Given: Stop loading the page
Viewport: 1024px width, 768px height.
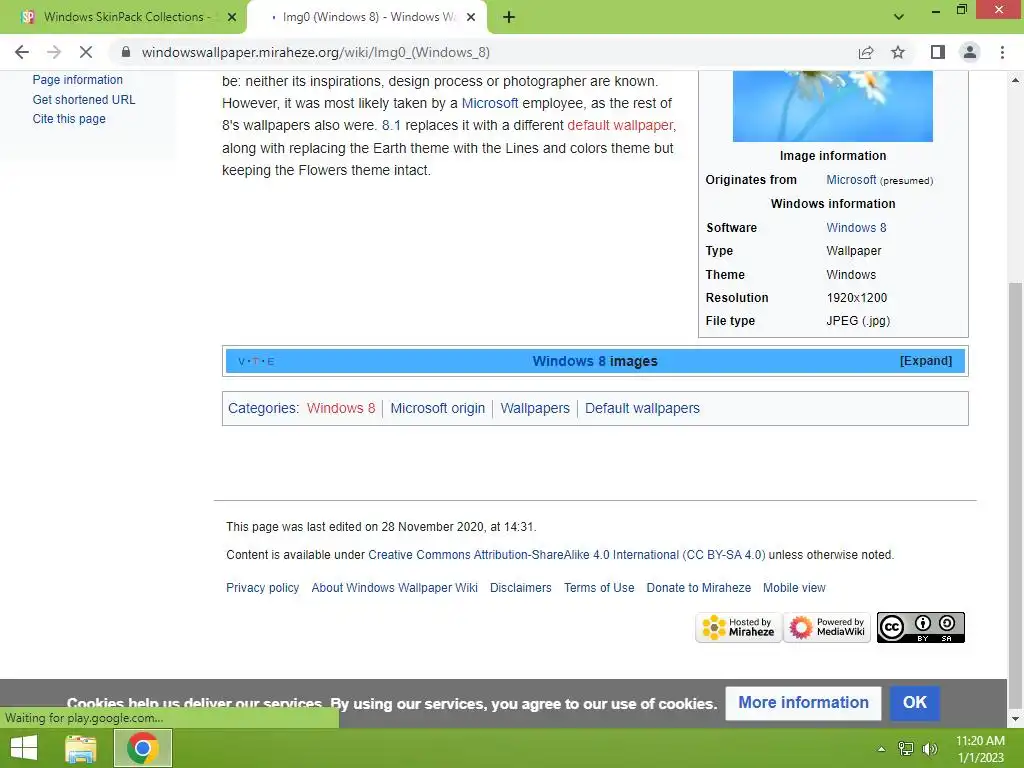Looking at the screenshot, I should [86, 52].
